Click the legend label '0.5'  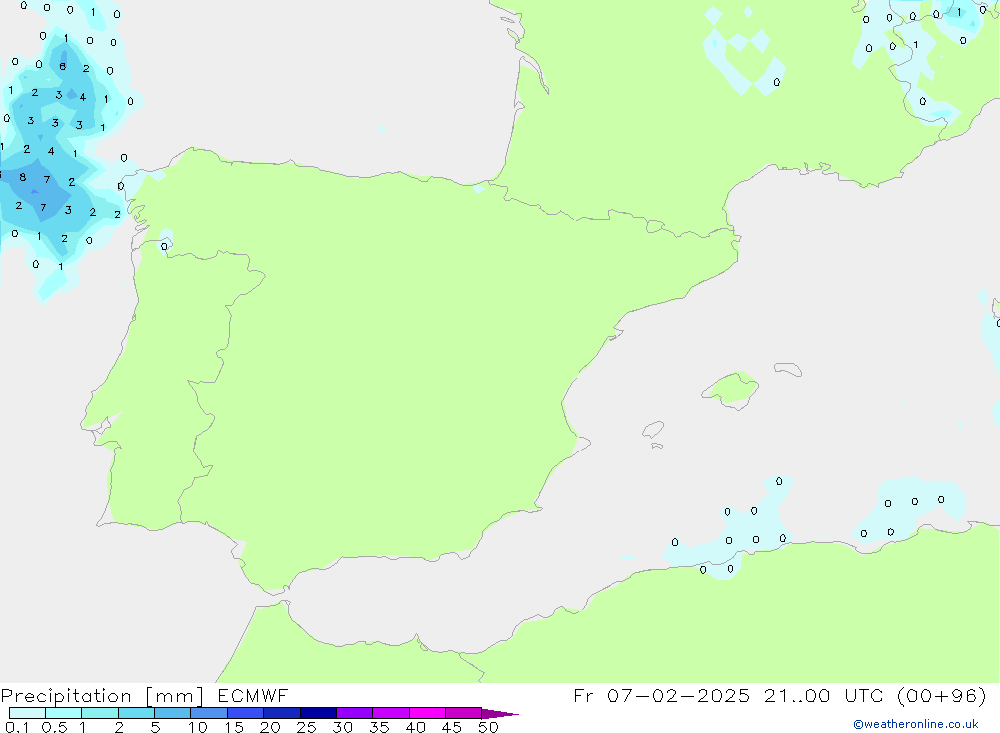[54, 727]
